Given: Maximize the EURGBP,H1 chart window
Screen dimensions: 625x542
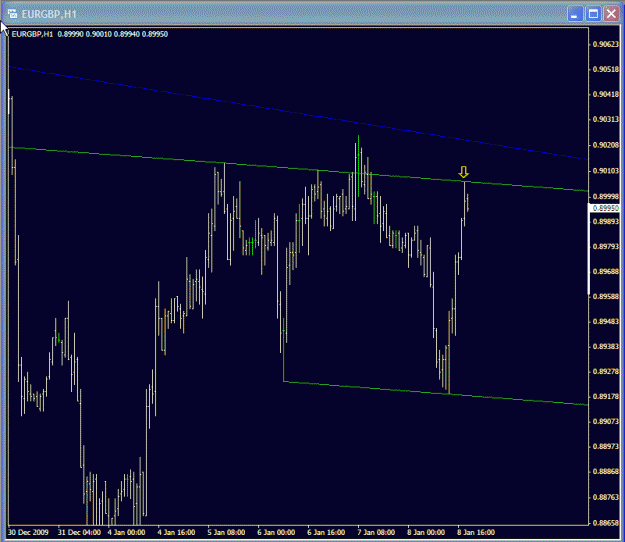Looking at the screenshot, I should coord(593,14).
